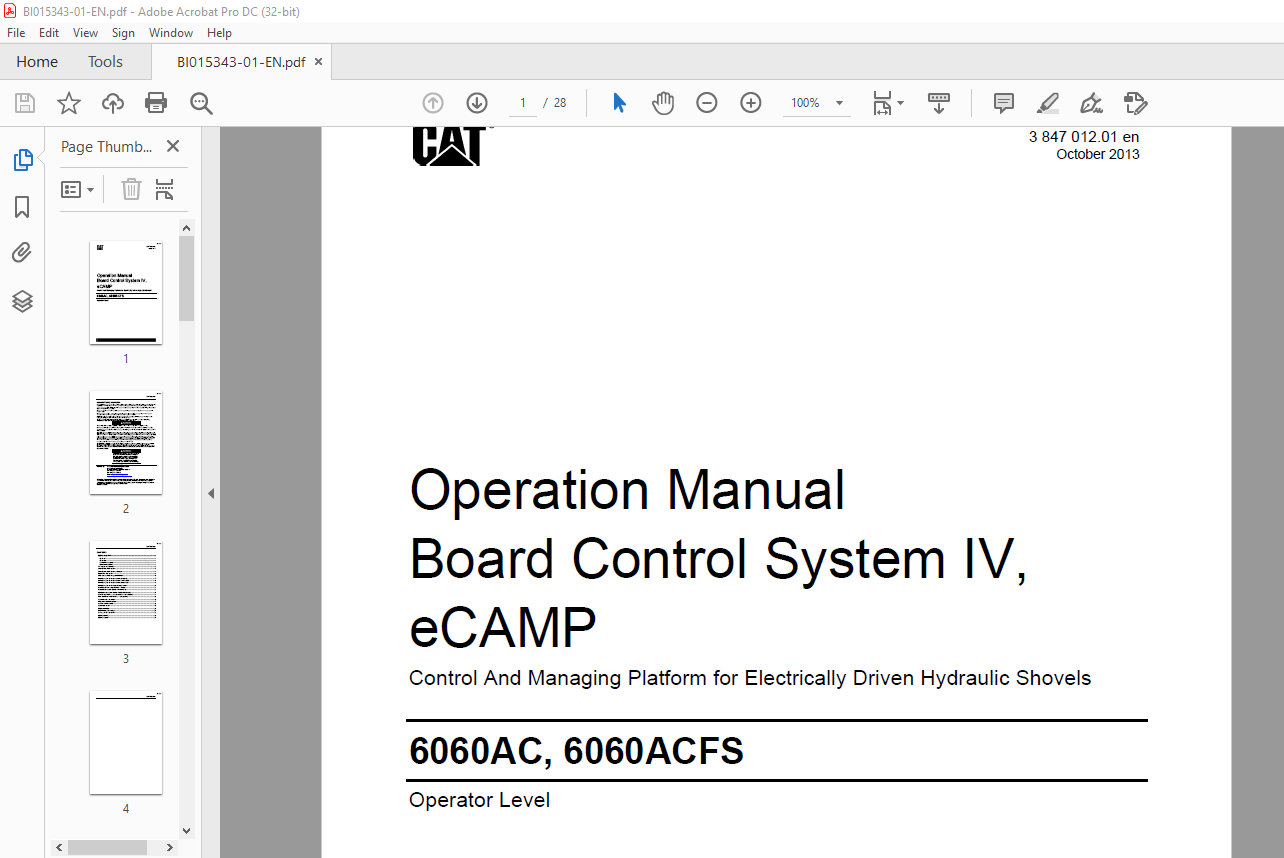
Task: Select page 4 thumbnail
Action: pyautogui.click(x=126, y=742)
